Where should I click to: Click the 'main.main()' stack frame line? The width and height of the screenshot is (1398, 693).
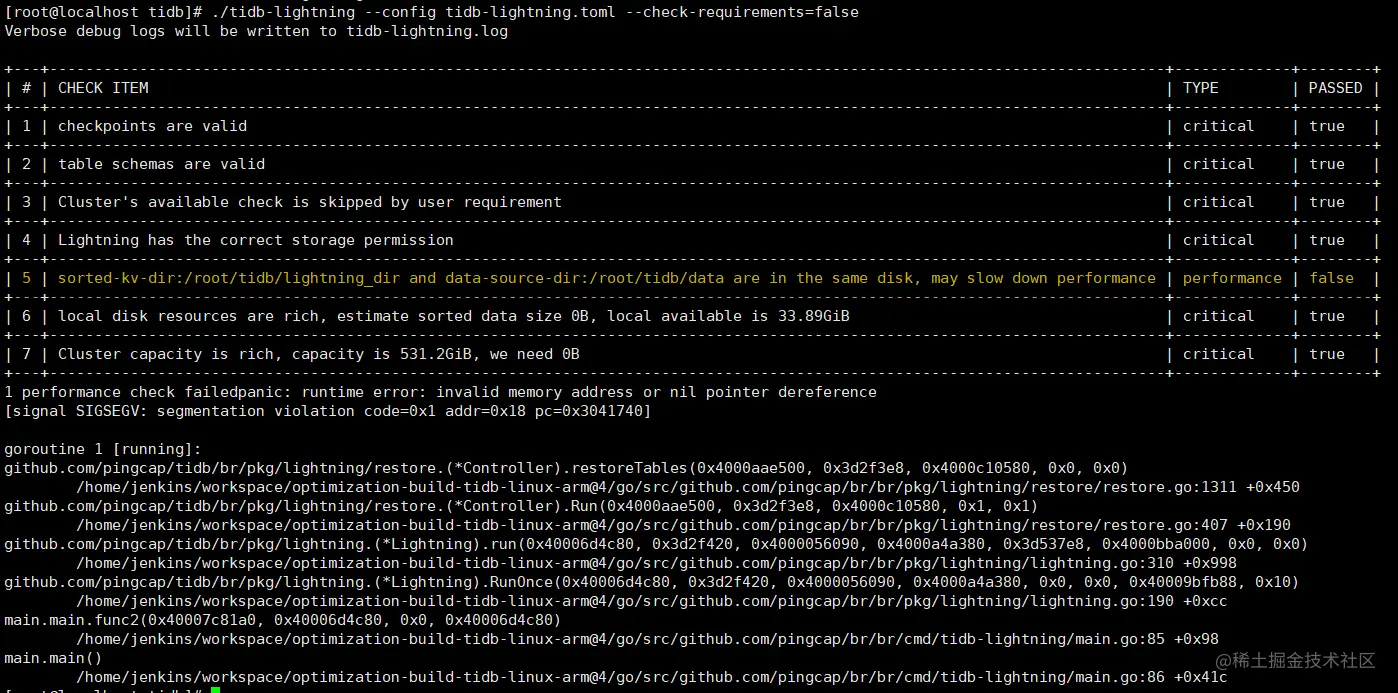tap(53, 658)
